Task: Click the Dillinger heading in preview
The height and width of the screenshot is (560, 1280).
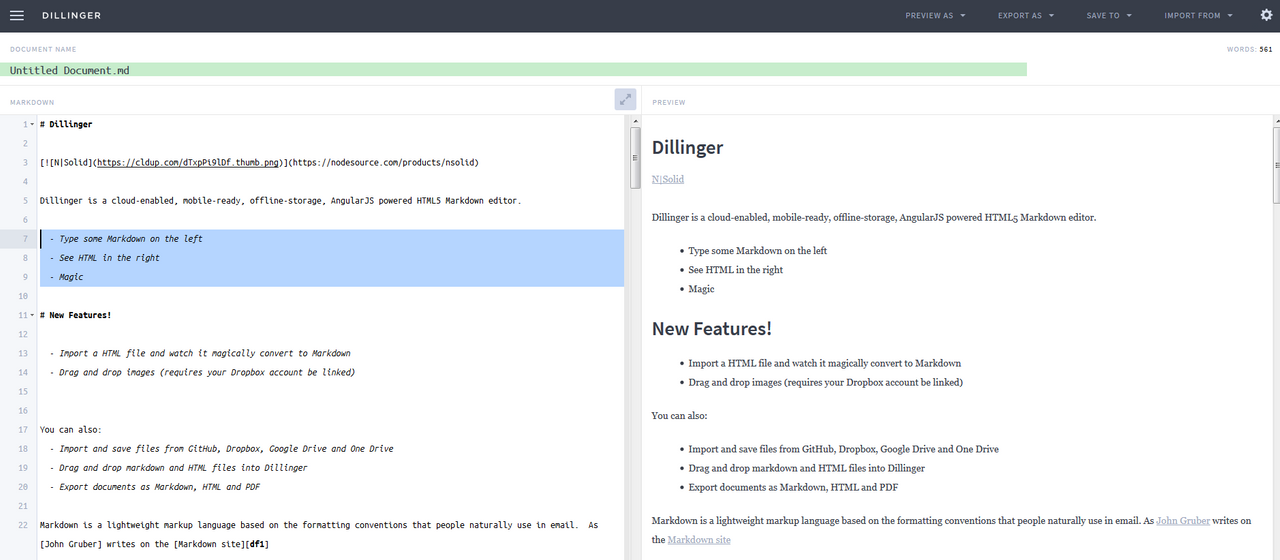Action: [x=687, y=148]
